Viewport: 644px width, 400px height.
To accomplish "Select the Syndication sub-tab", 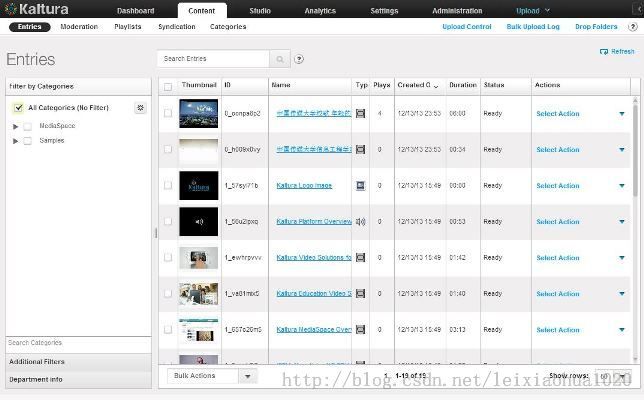I will (177, 27).
